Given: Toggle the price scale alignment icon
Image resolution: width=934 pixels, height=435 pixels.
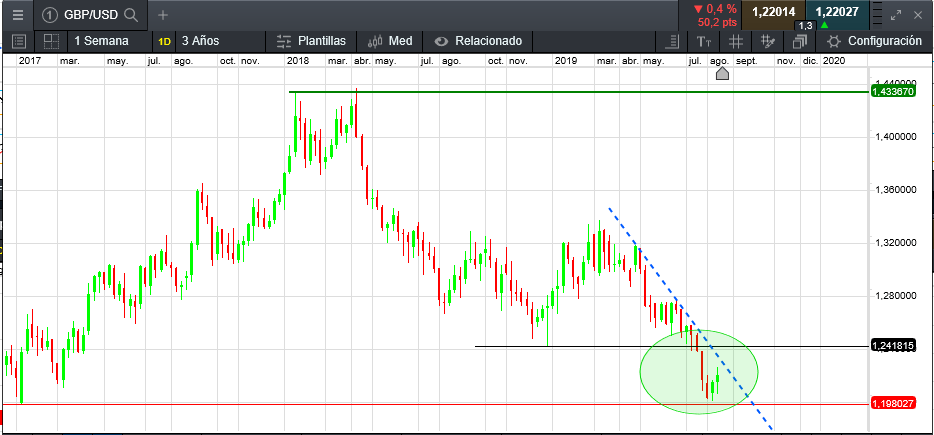Looking at the screenshot, I should tap(671, 41).
